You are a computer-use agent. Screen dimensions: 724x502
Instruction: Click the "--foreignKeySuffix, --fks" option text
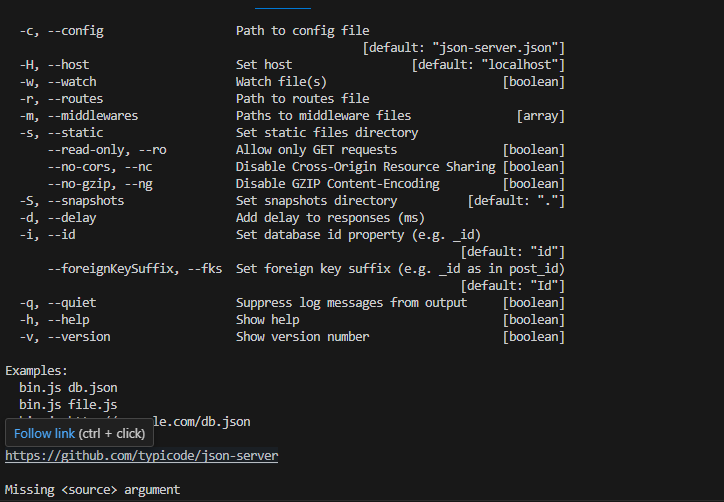pyautogui.click(x=135, y=269)
